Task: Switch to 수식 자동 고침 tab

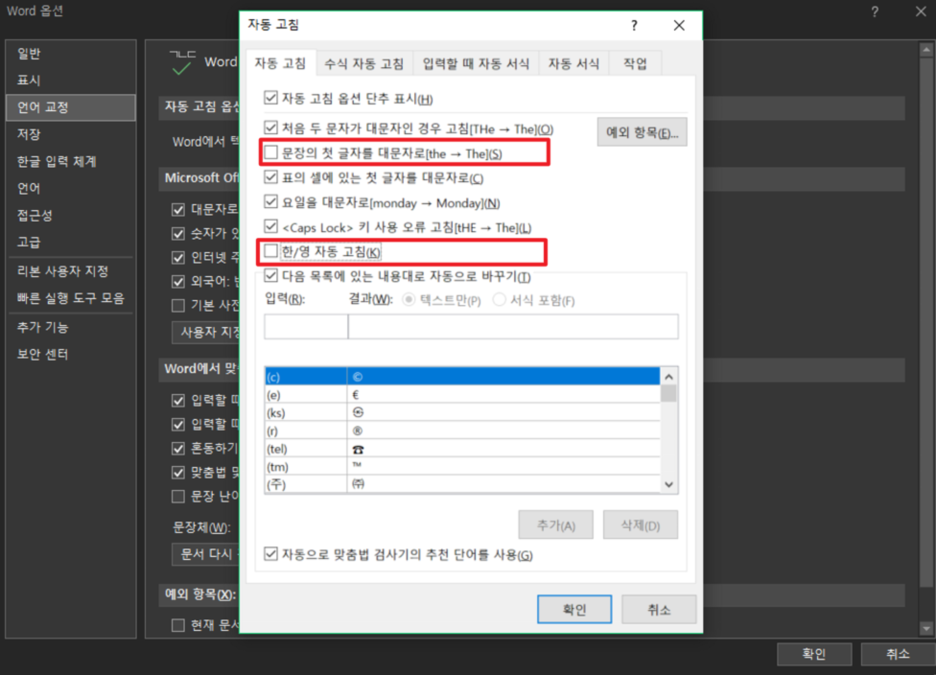Action: click(364, 64)
